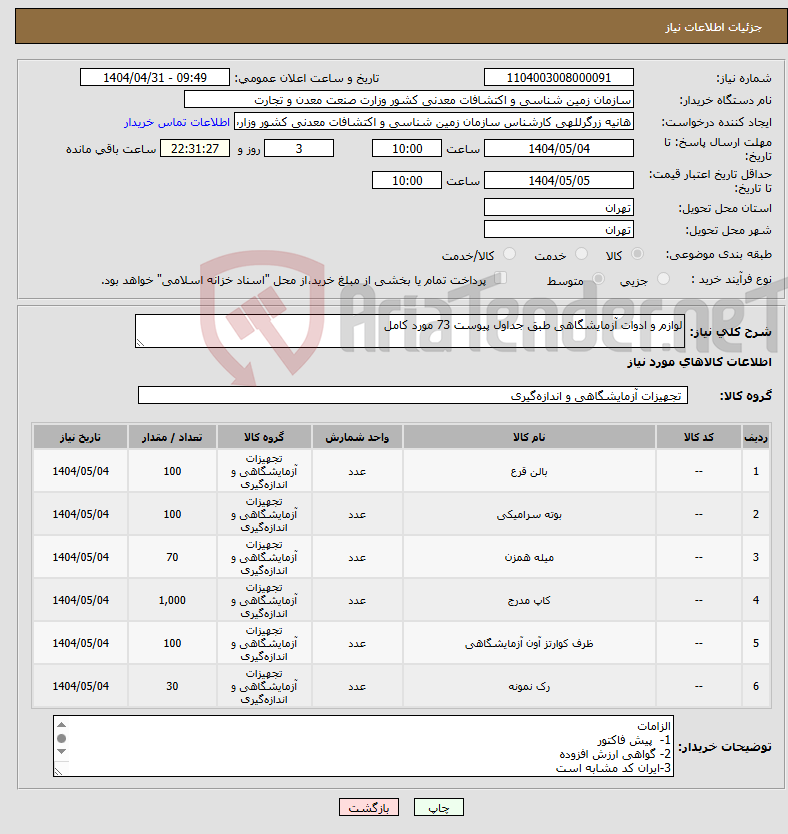The width and height of the screenshot is (788, 834).
Task: Select the کالا radio button
Action: (637, 254)
